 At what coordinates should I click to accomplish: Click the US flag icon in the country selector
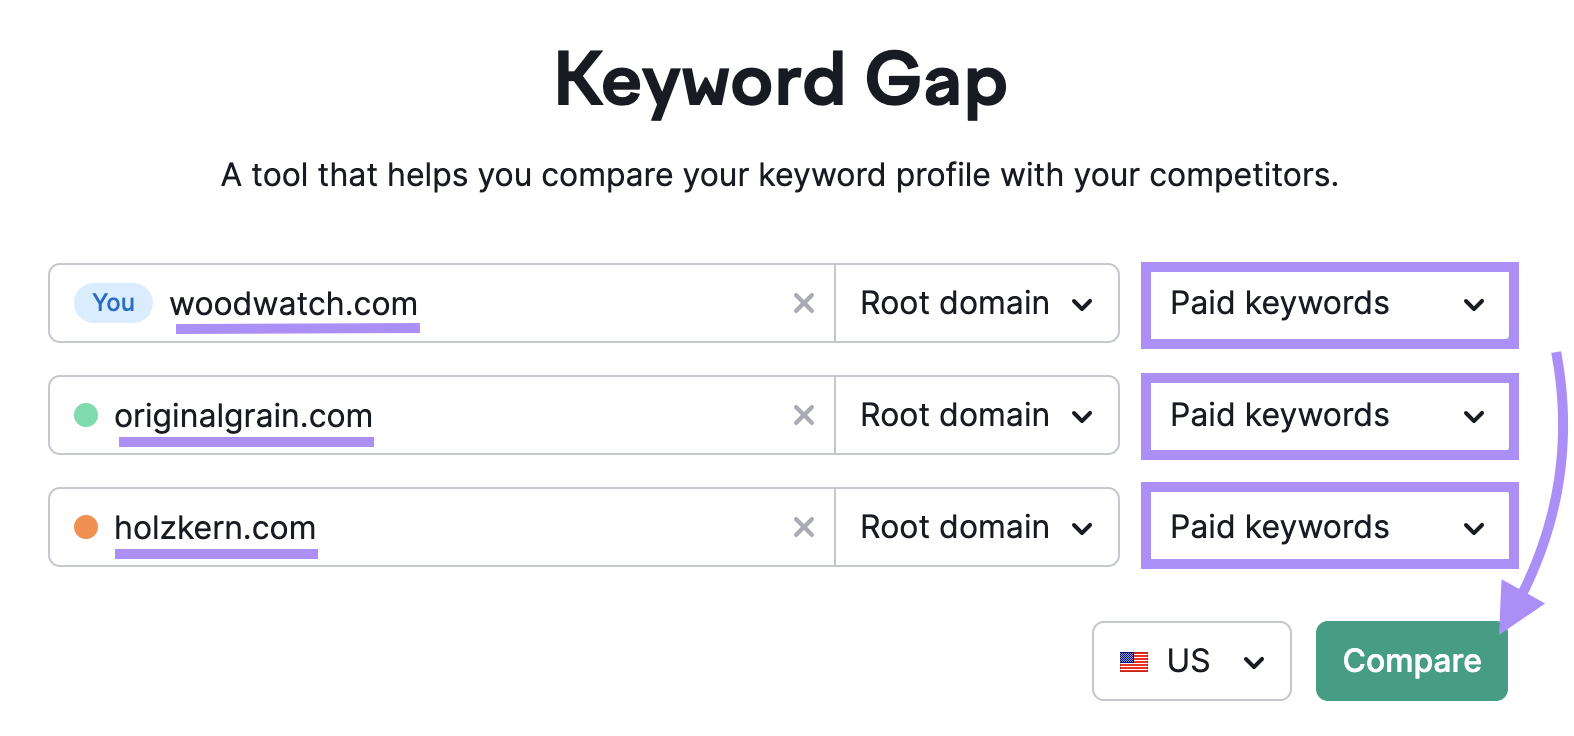pos(1133,661)
